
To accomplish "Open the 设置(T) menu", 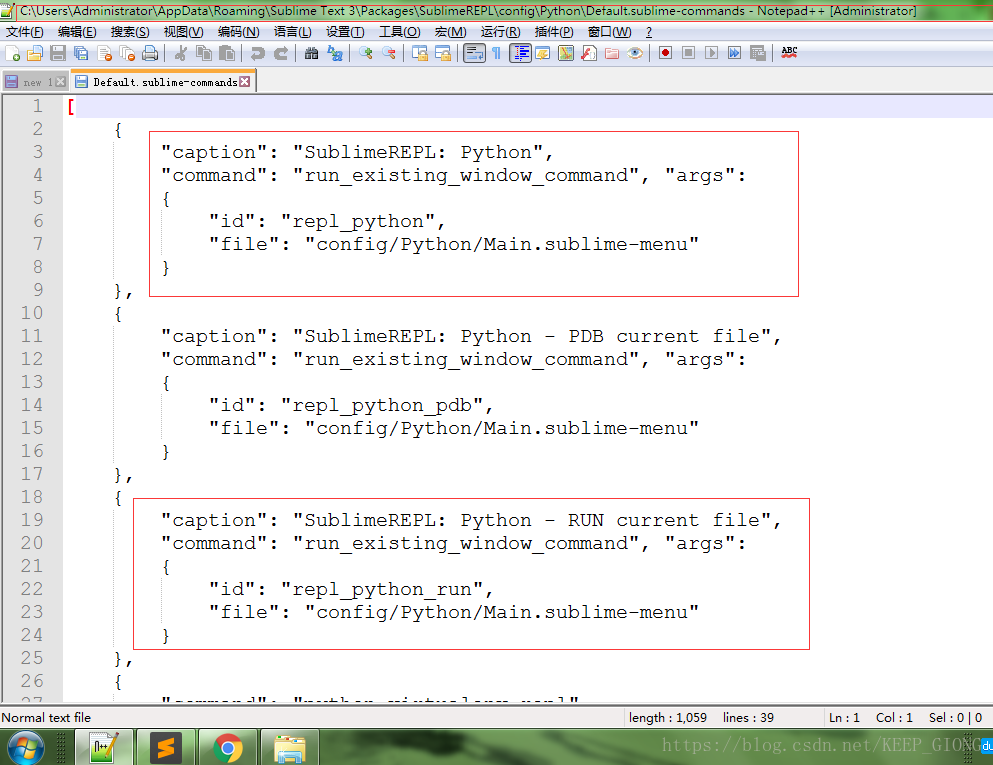I will [345, 32].
